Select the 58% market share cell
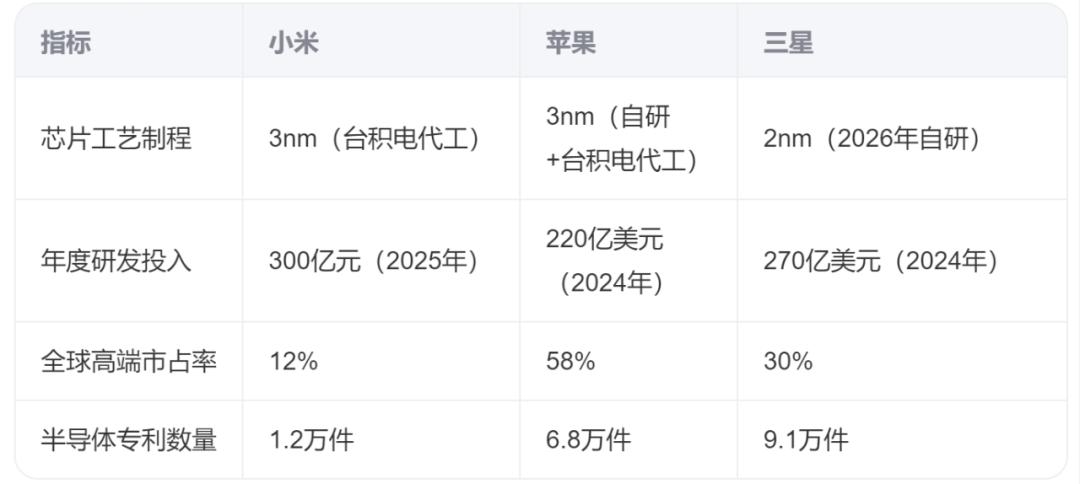Image resolution: width=1080 pixels, height=484 pixels. (x=570, y=361)
